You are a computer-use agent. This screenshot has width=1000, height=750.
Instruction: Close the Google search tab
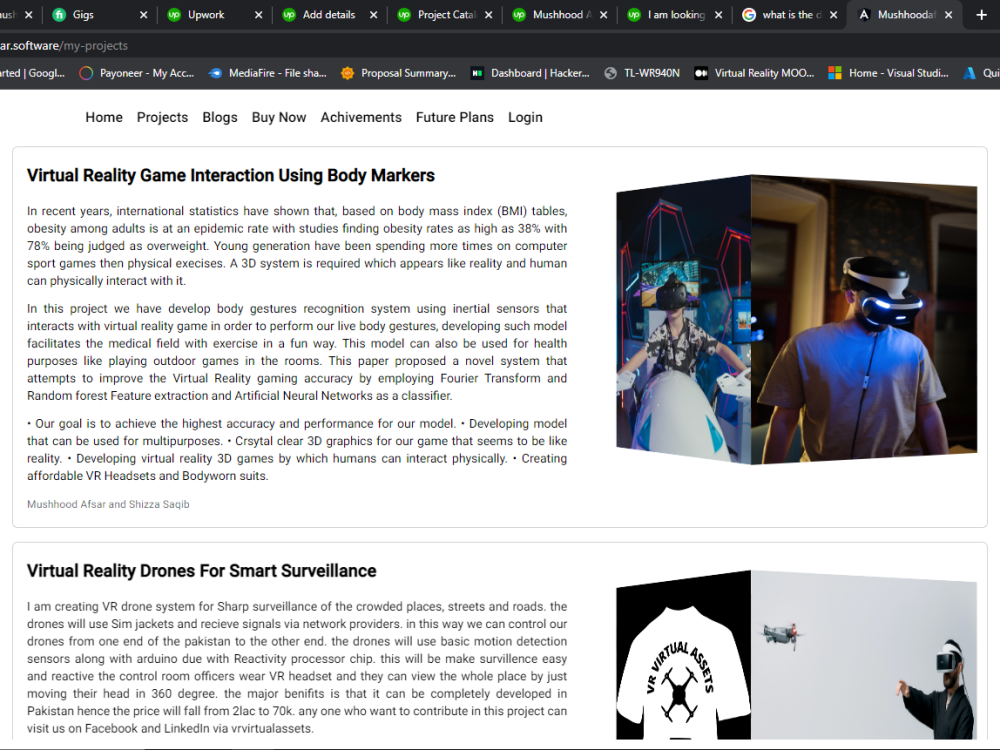tap(834, 15)
